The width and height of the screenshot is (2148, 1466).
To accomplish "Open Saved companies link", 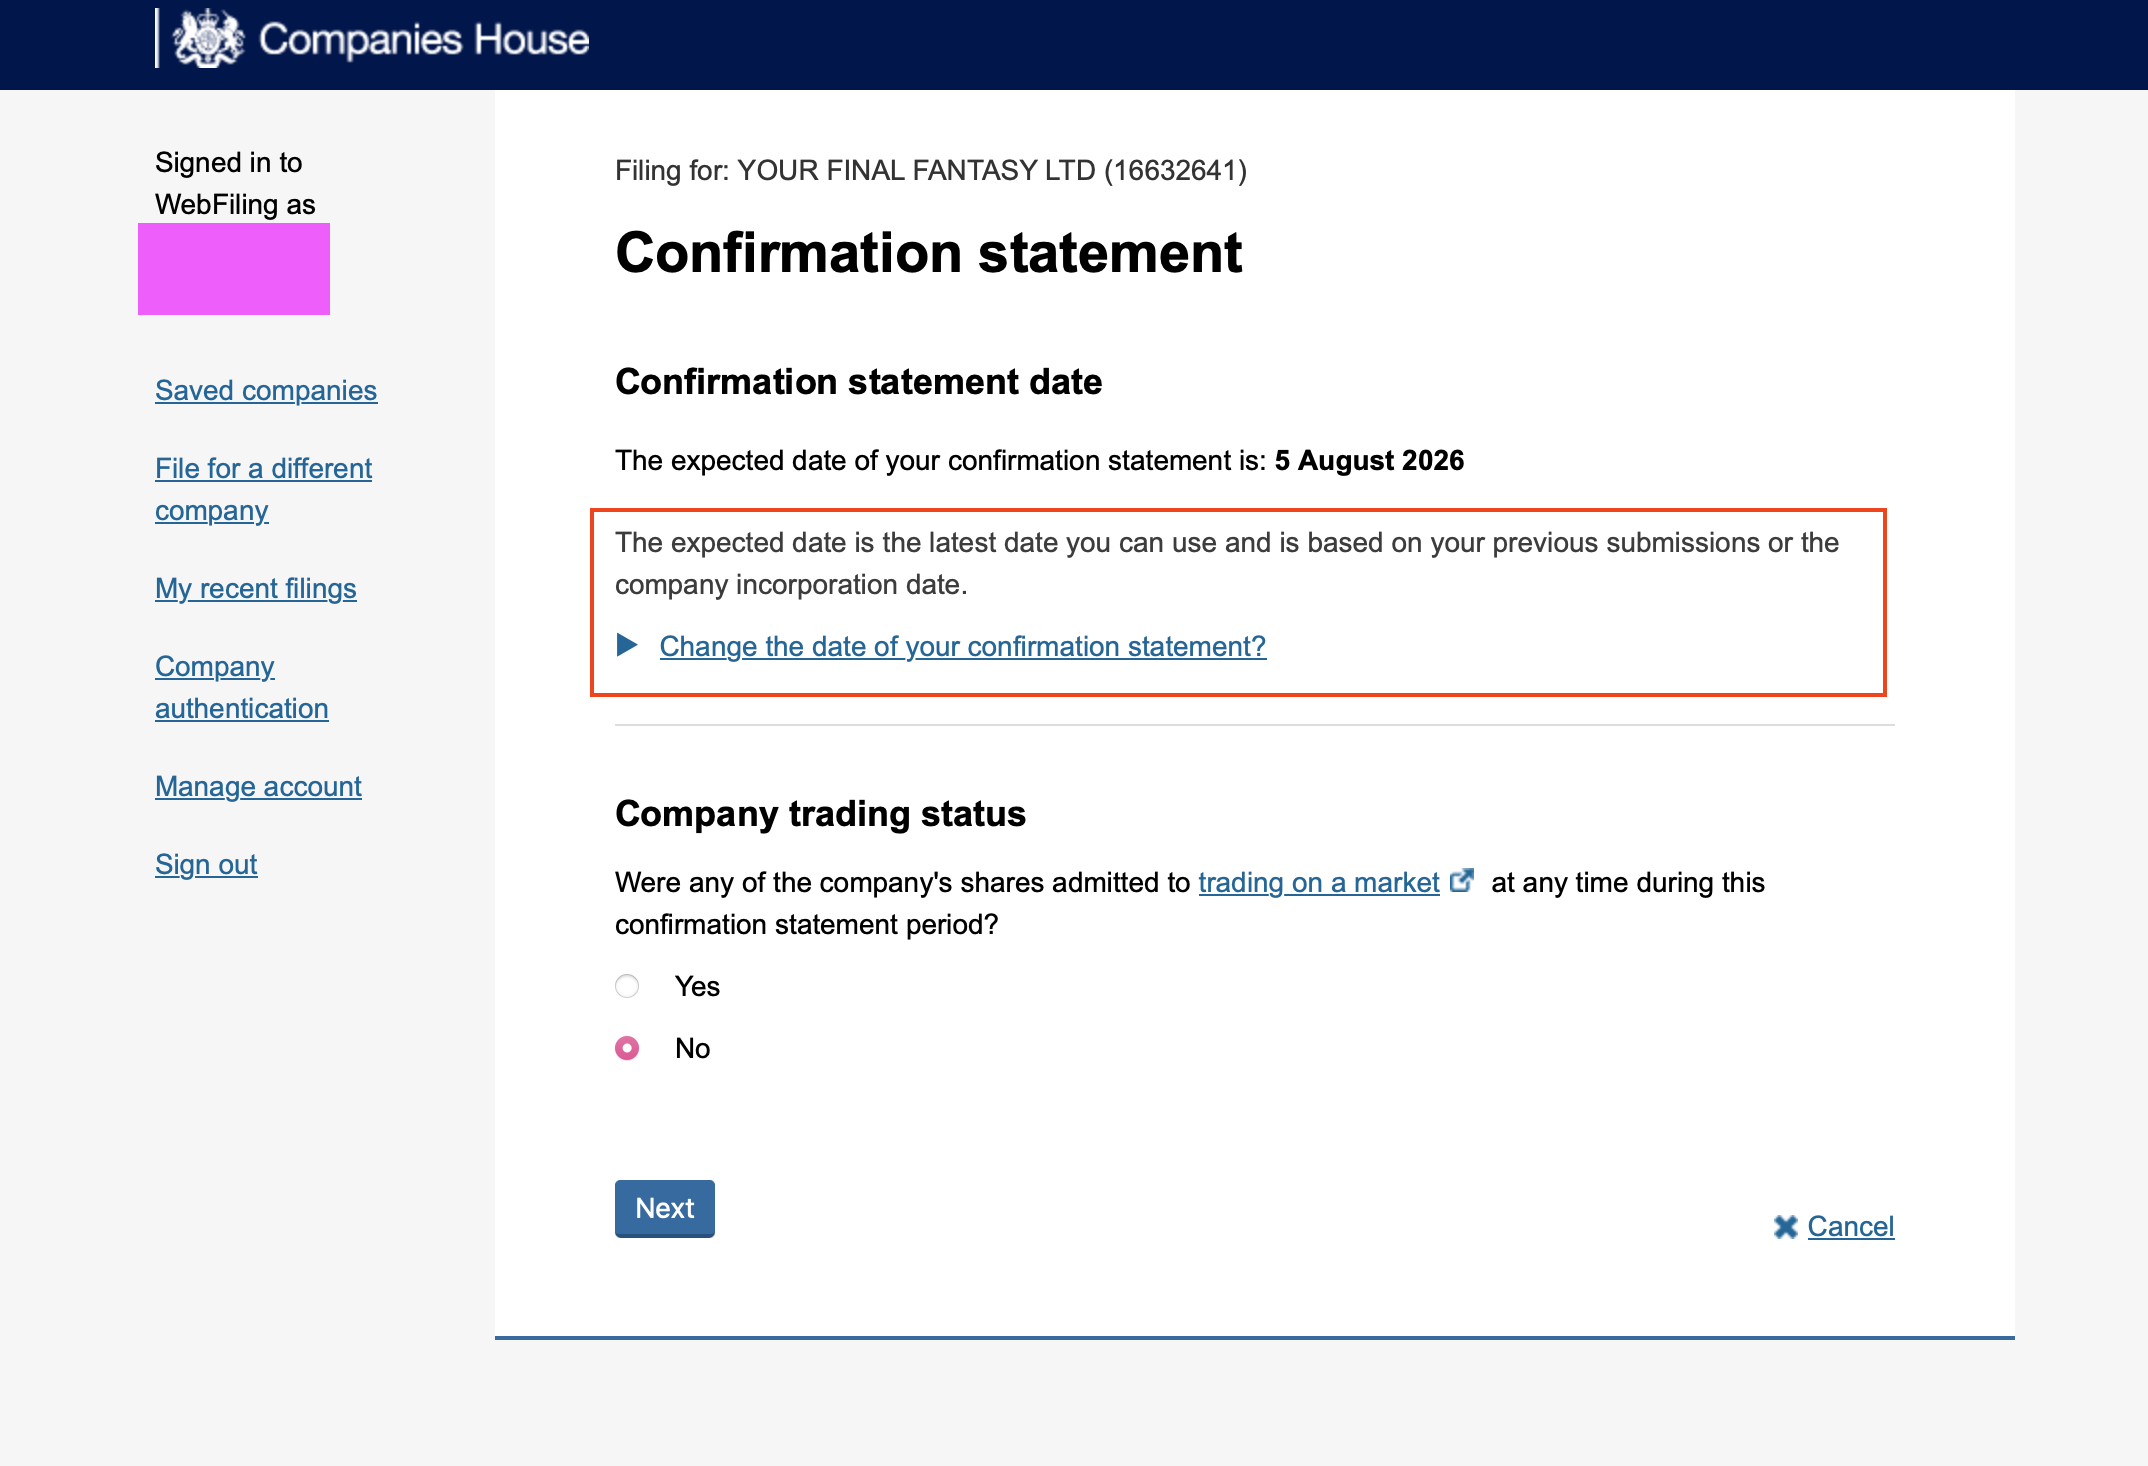I will point(266,390).
